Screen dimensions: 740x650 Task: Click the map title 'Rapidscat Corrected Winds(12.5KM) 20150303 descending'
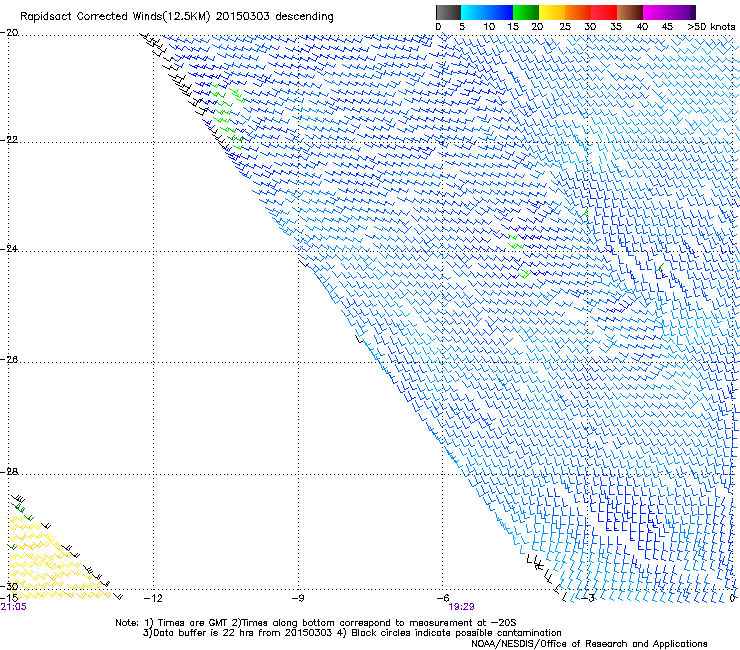coord(177,17)
